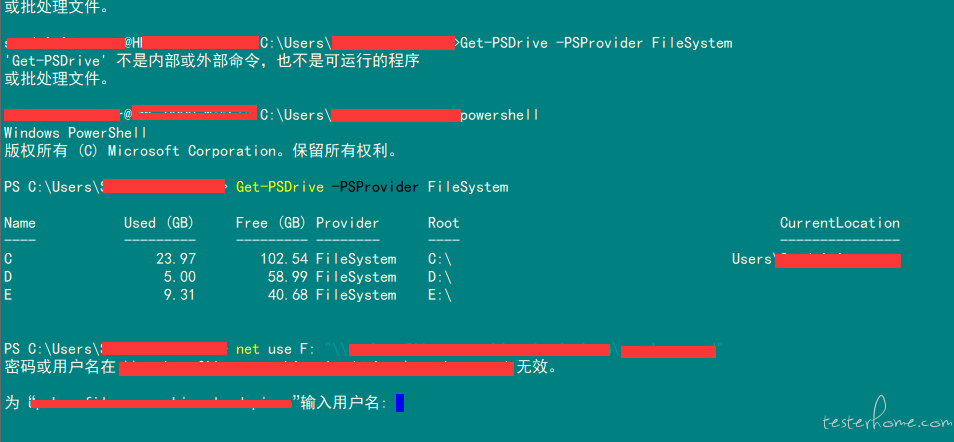Select the Free (GB) column header
Screen dimensions: 954x442
coord(271,223)
